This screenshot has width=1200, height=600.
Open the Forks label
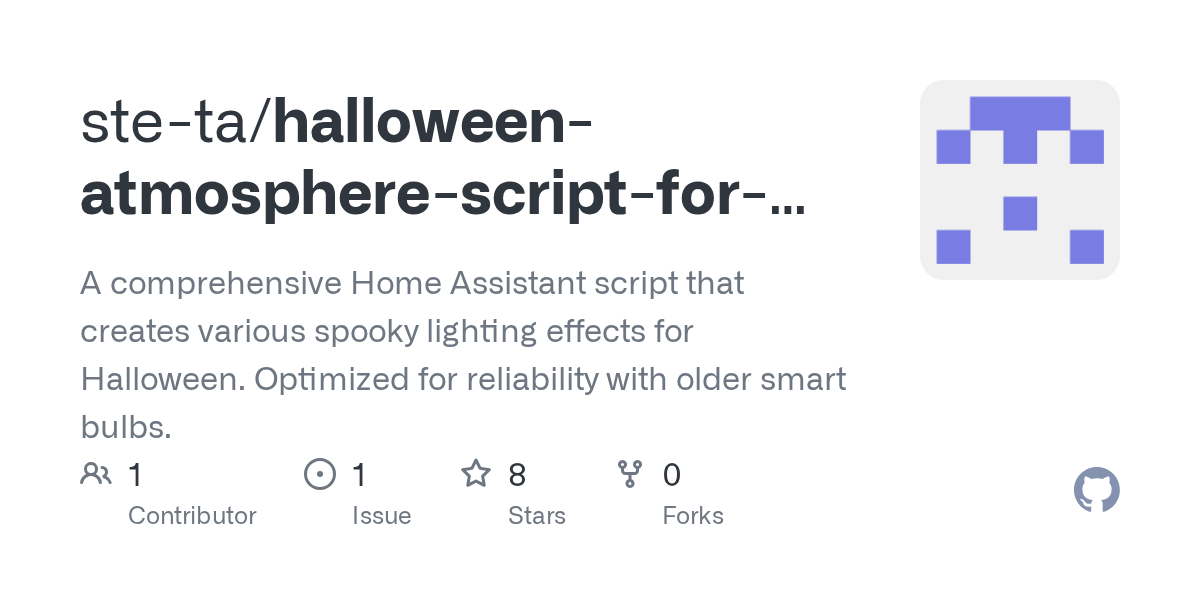[692, 516]
